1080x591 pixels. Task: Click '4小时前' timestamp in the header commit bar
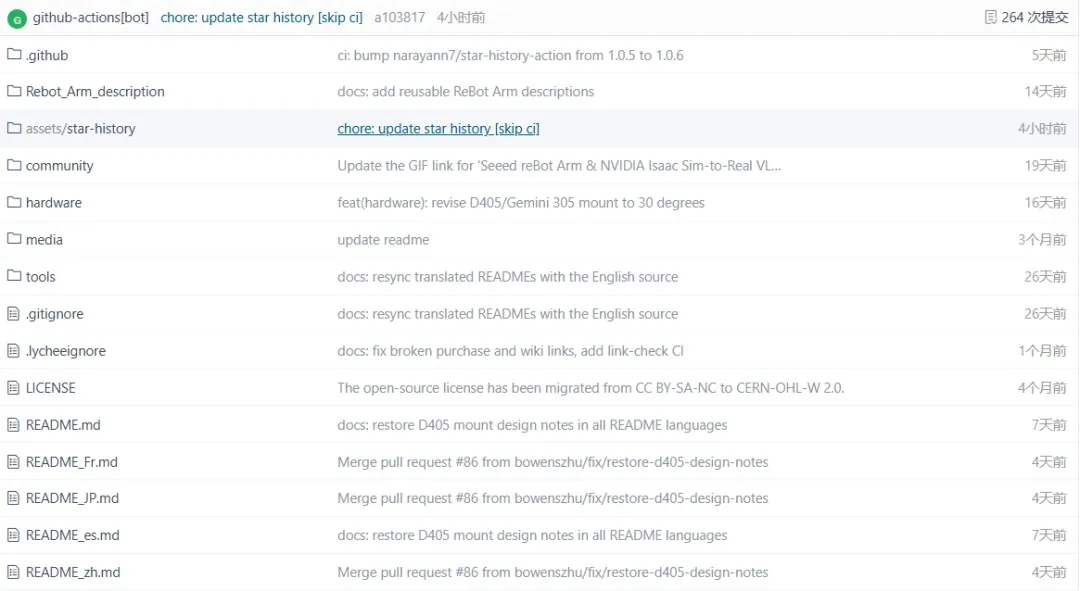(461, 17)
